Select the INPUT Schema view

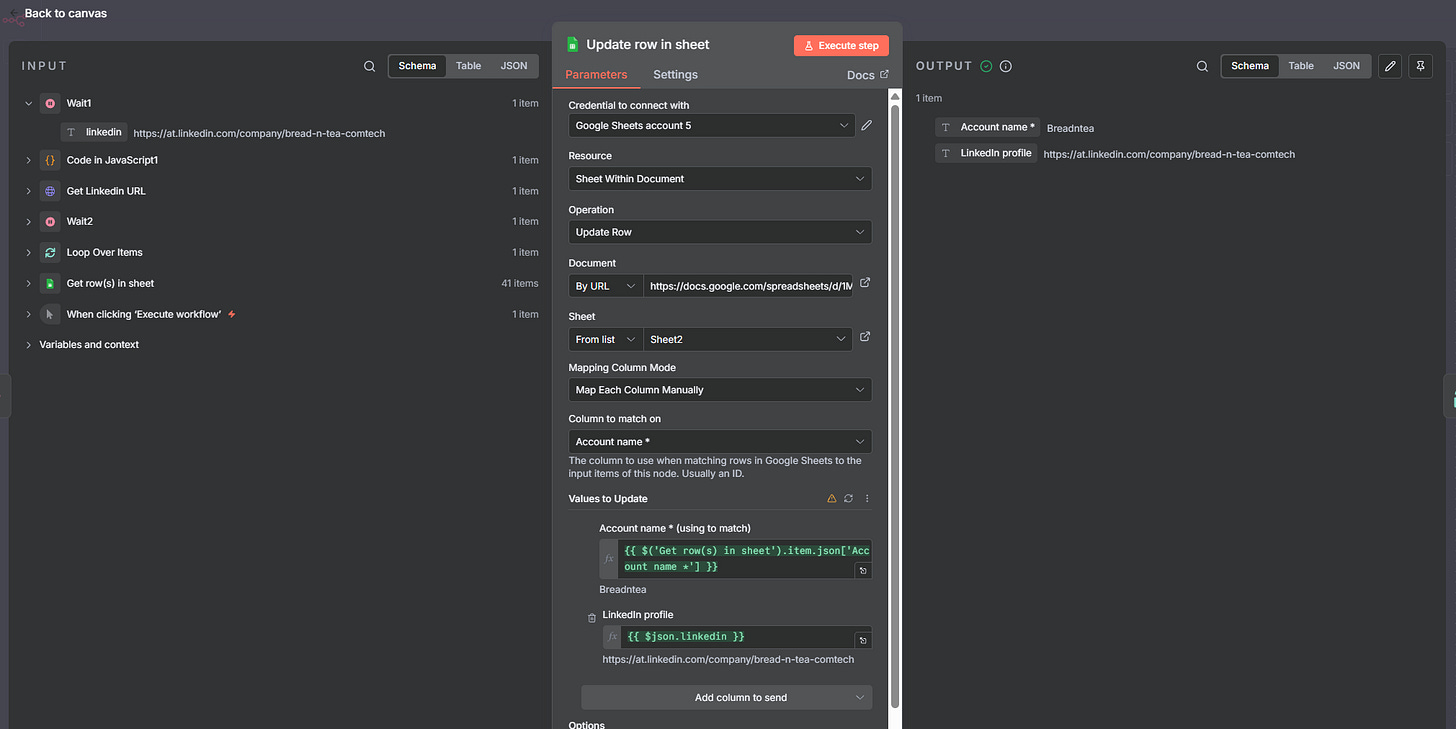click(x=417, y=66)
